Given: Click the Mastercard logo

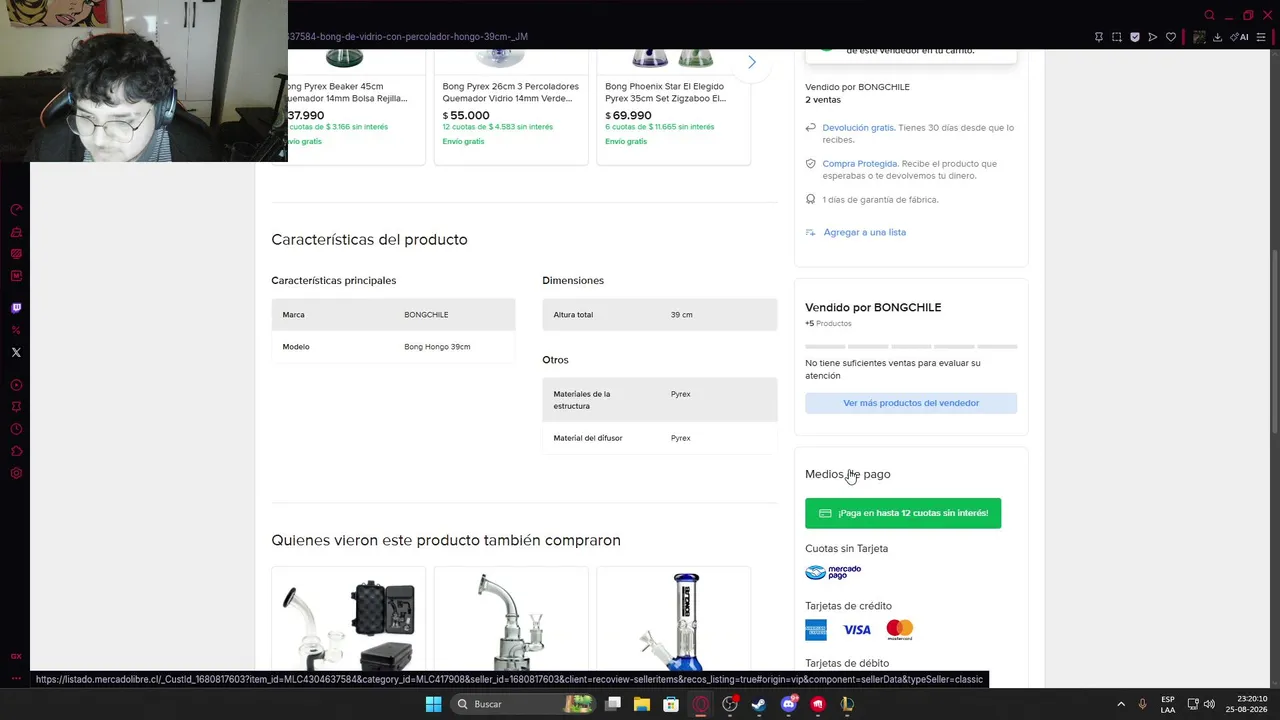Looking at the screenshot, I should click(x=900, y=629).
